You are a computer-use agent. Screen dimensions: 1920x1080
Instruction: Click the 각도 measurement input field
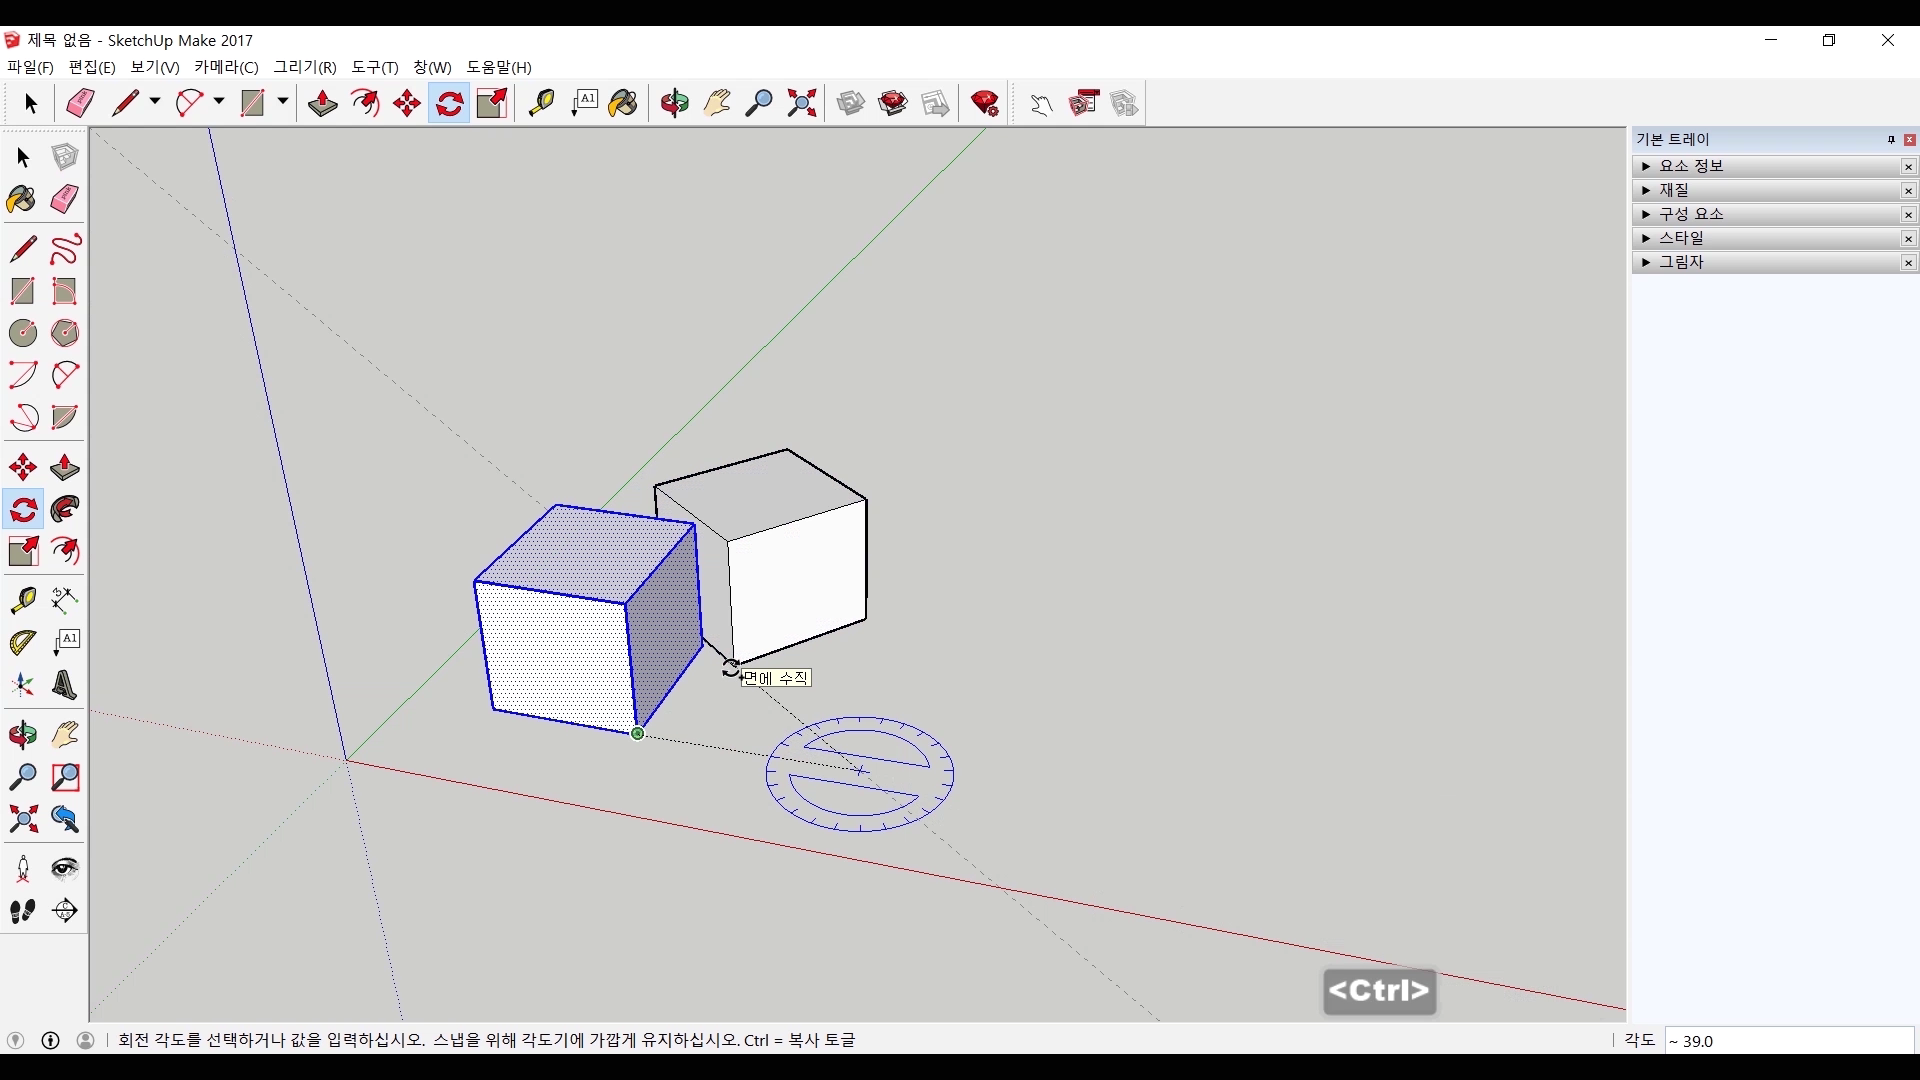[x=1788, y=1041]
